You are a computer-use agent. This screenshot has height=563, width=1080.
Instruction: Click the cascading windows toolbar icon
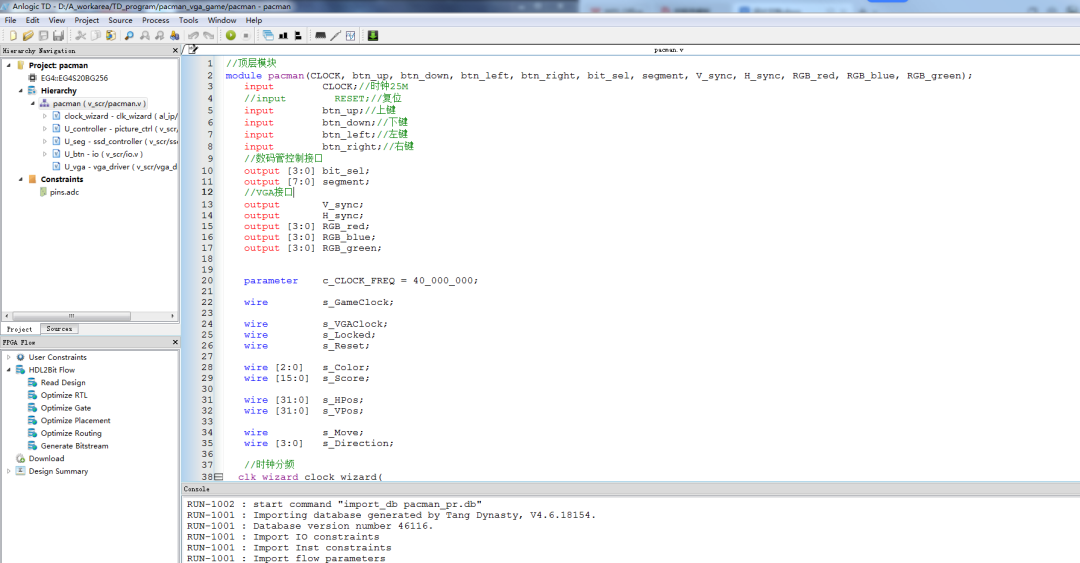pos(268,35)
